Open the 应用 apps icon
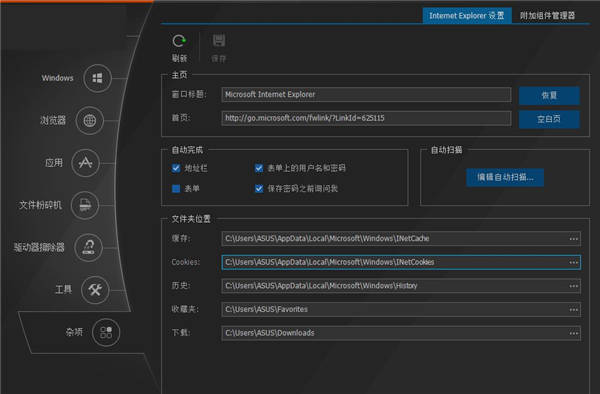600x394 pixels. click(85, 163)
